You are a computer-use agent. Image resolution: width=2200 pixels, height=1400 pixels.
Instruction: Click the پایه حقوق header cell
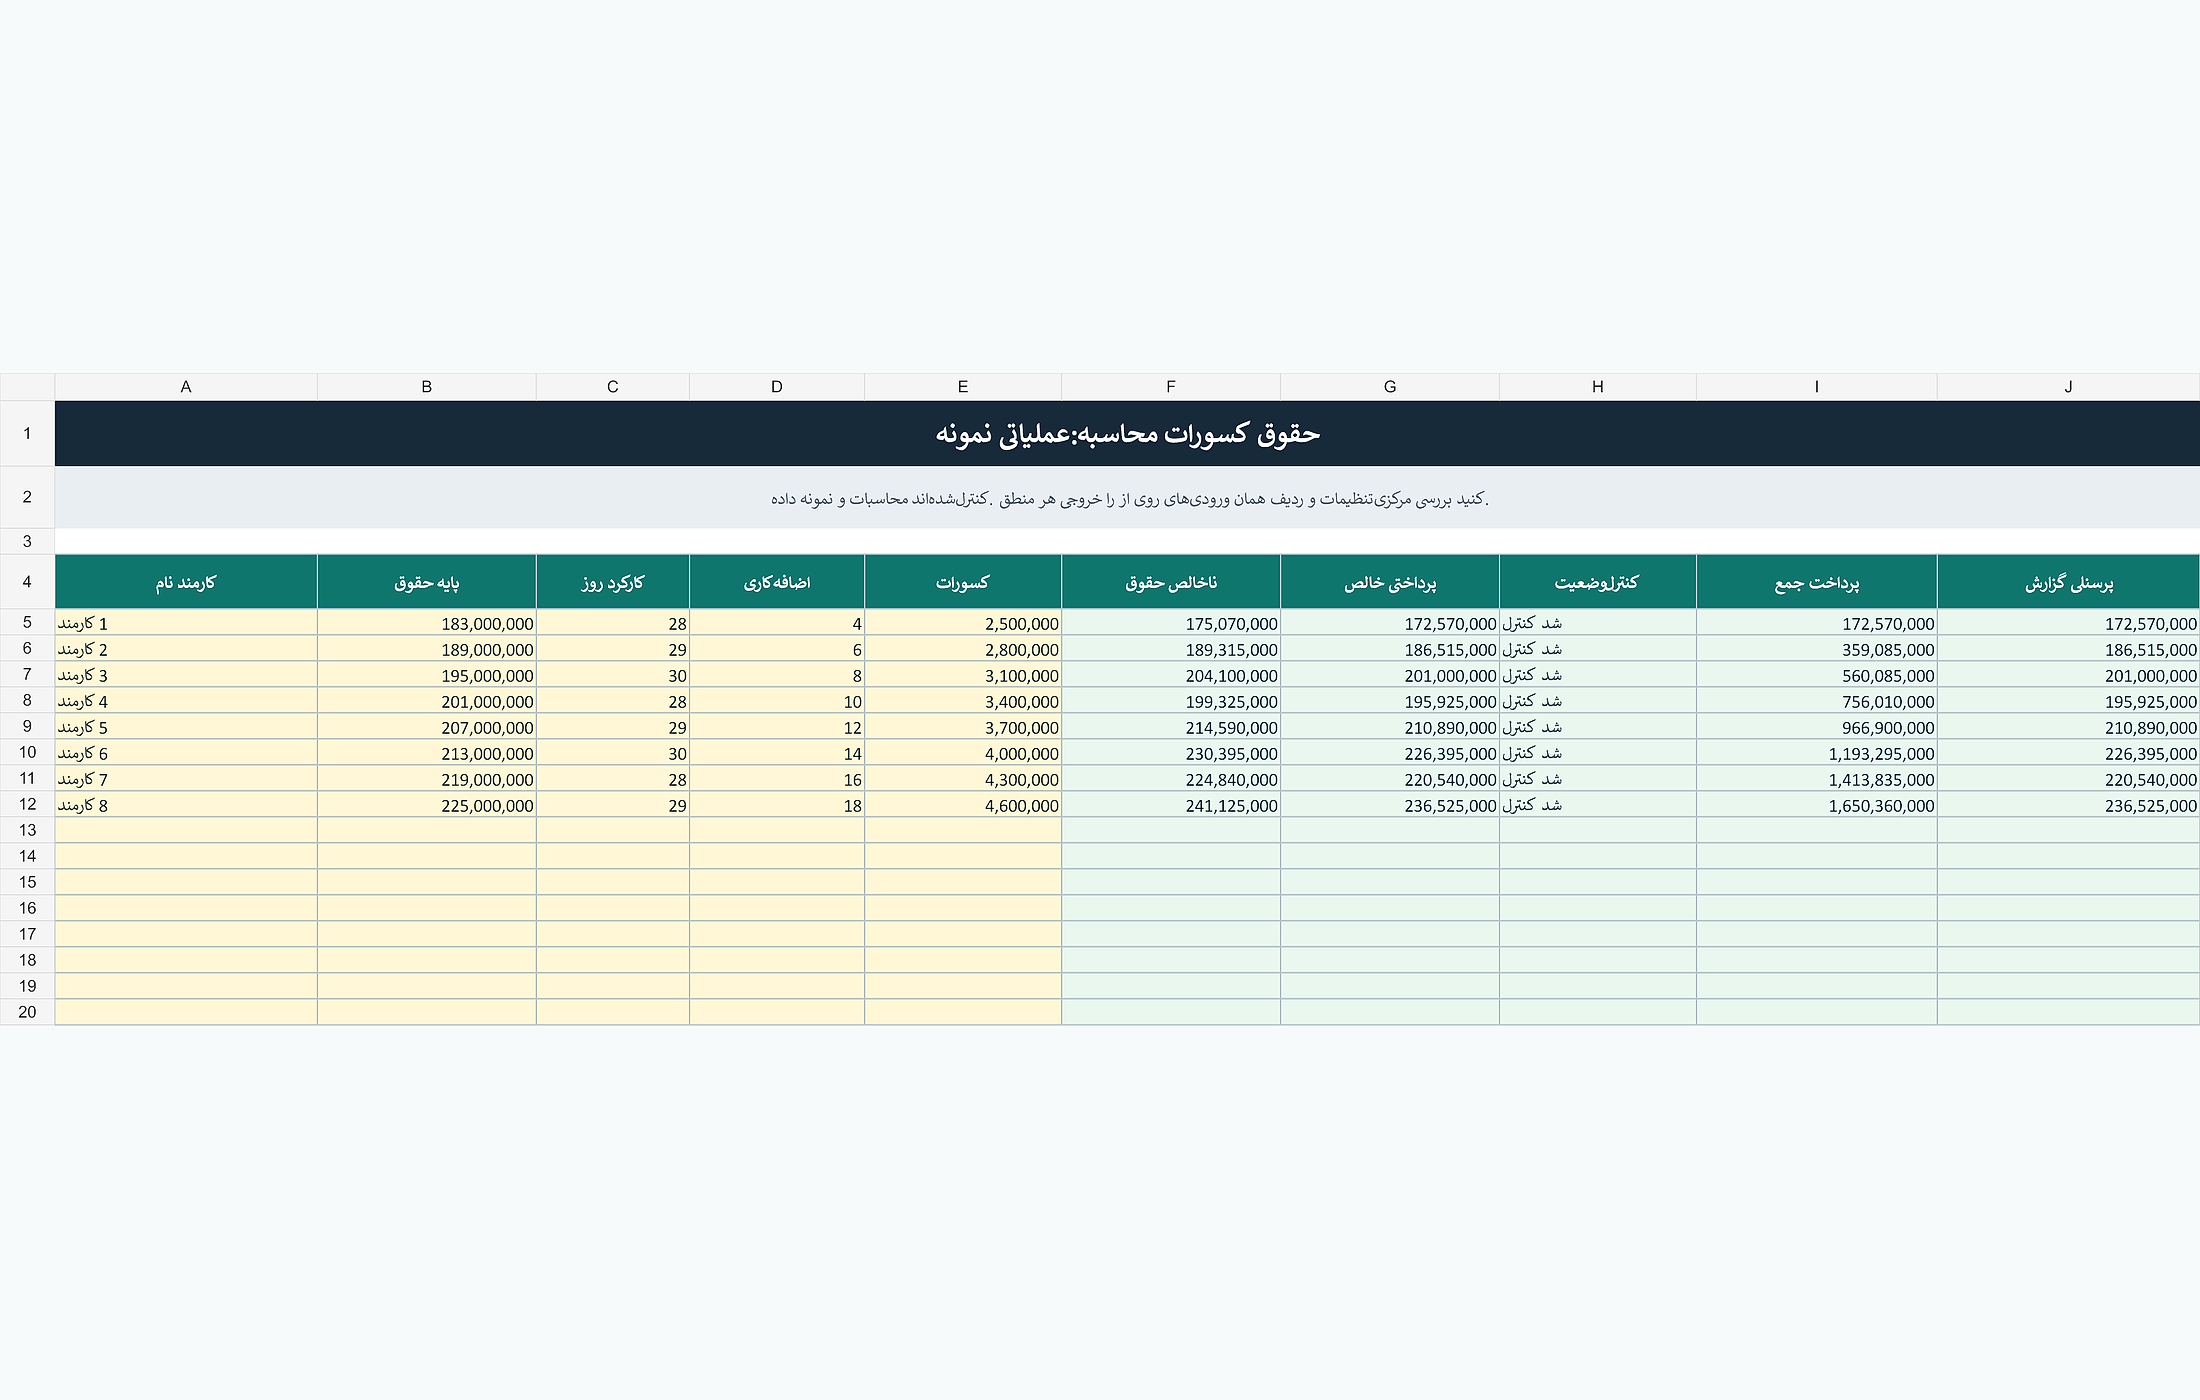[427, 582]
